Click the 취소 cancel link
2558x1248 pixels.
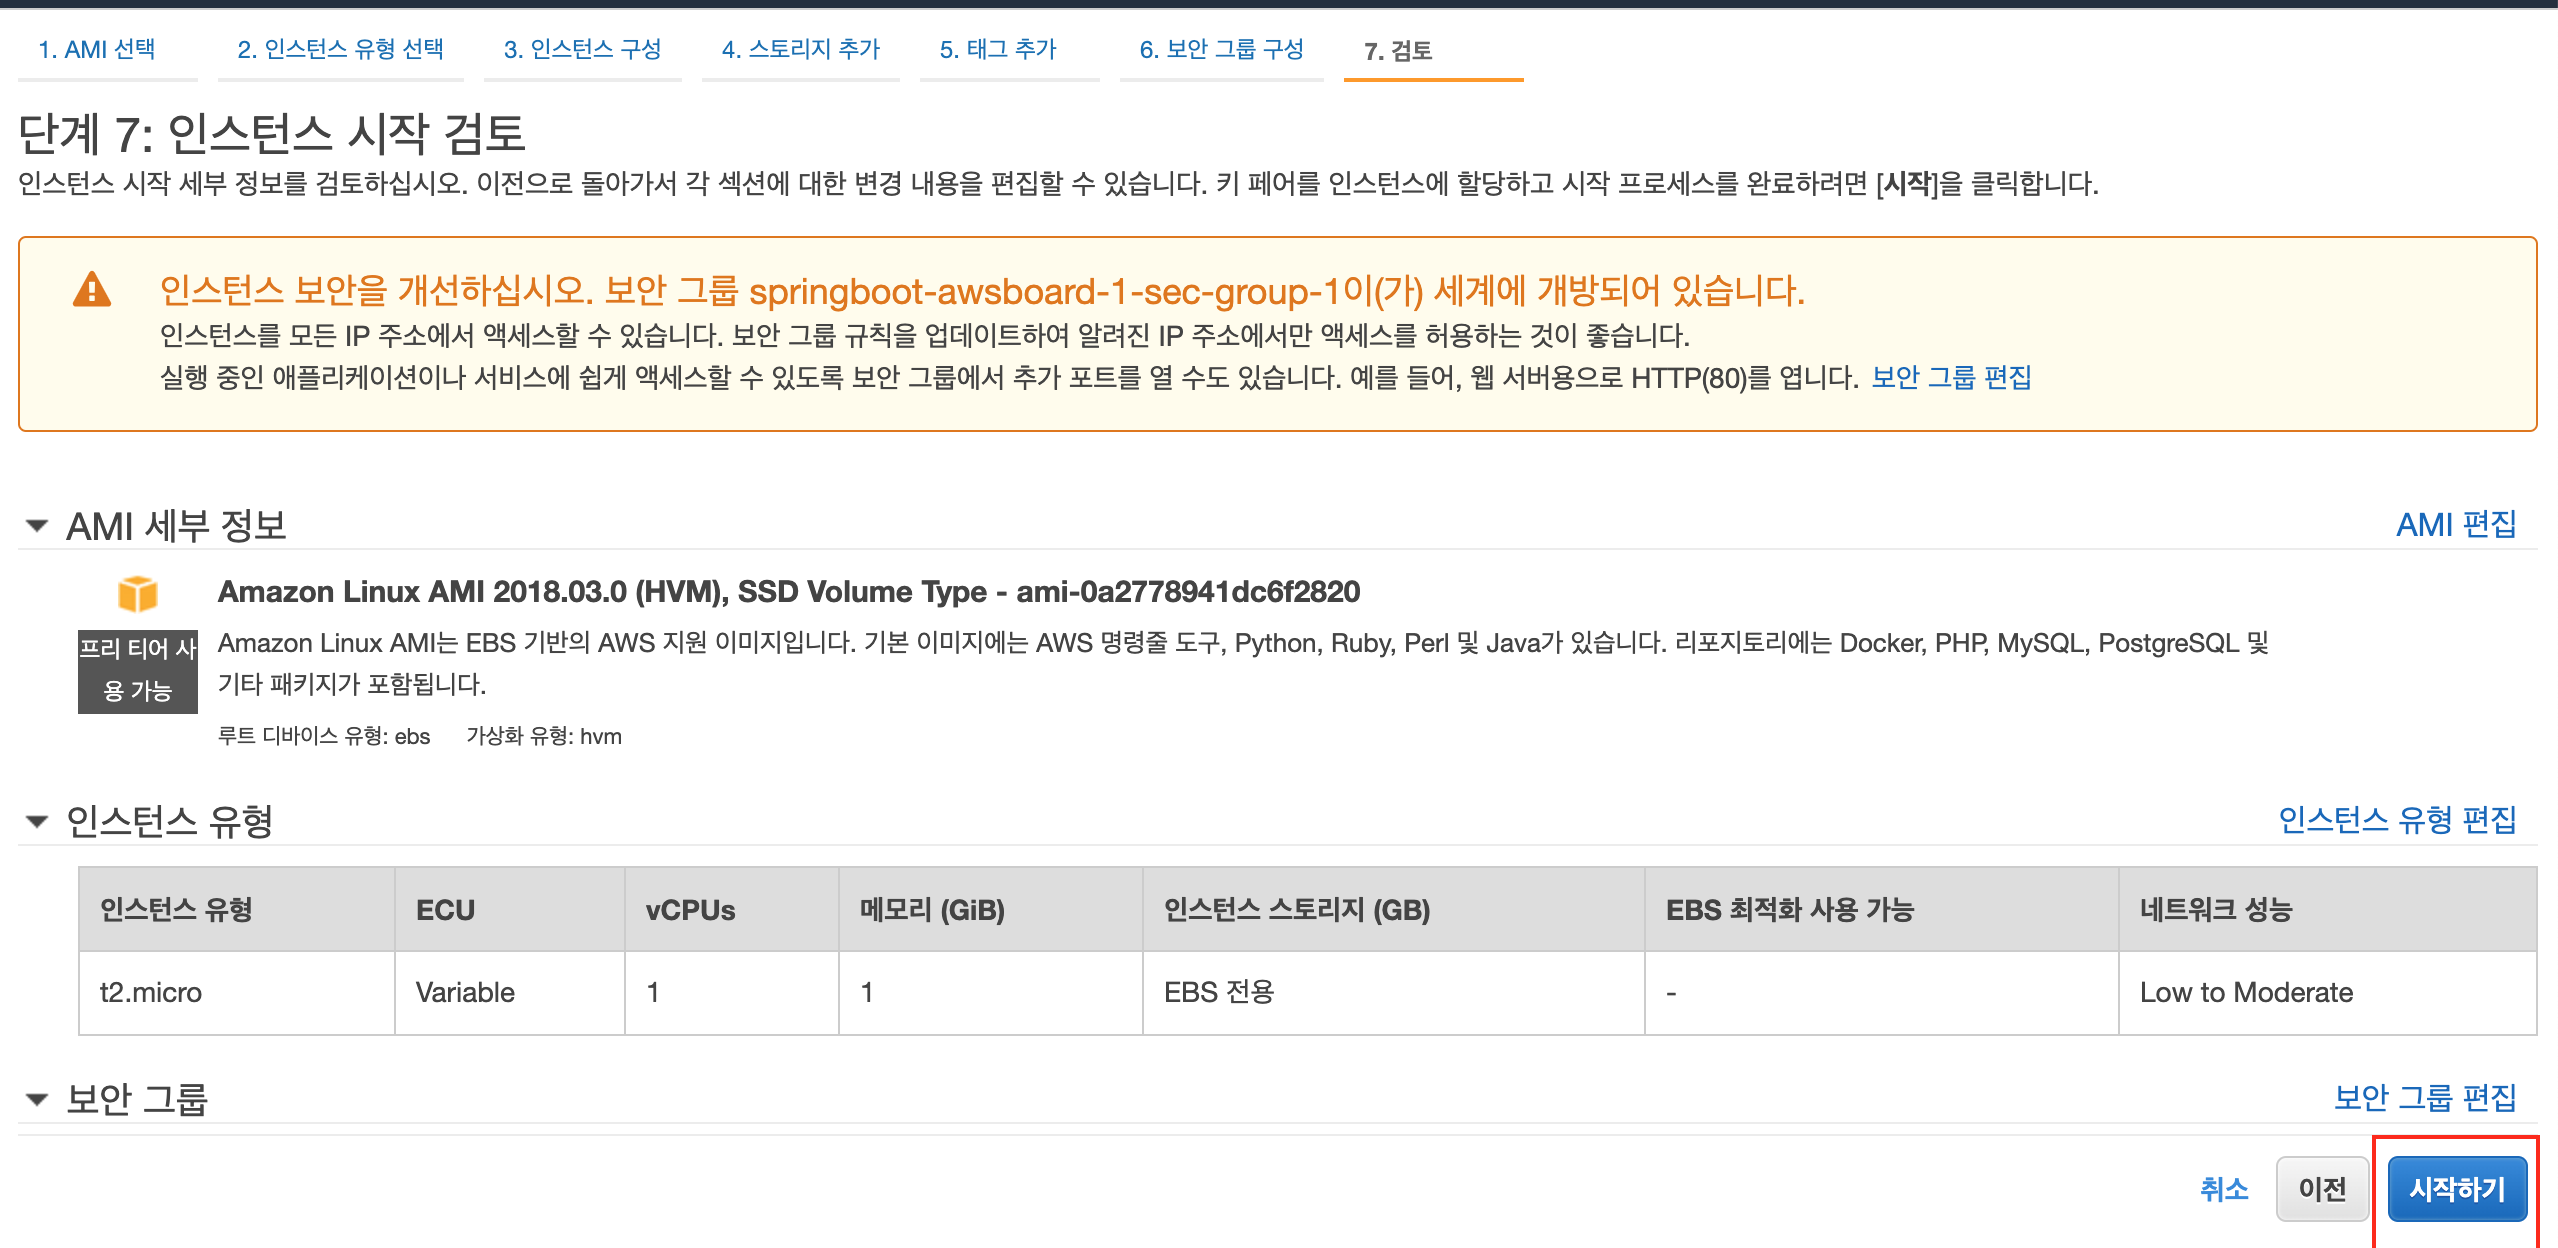(x=2224, y=1188)
